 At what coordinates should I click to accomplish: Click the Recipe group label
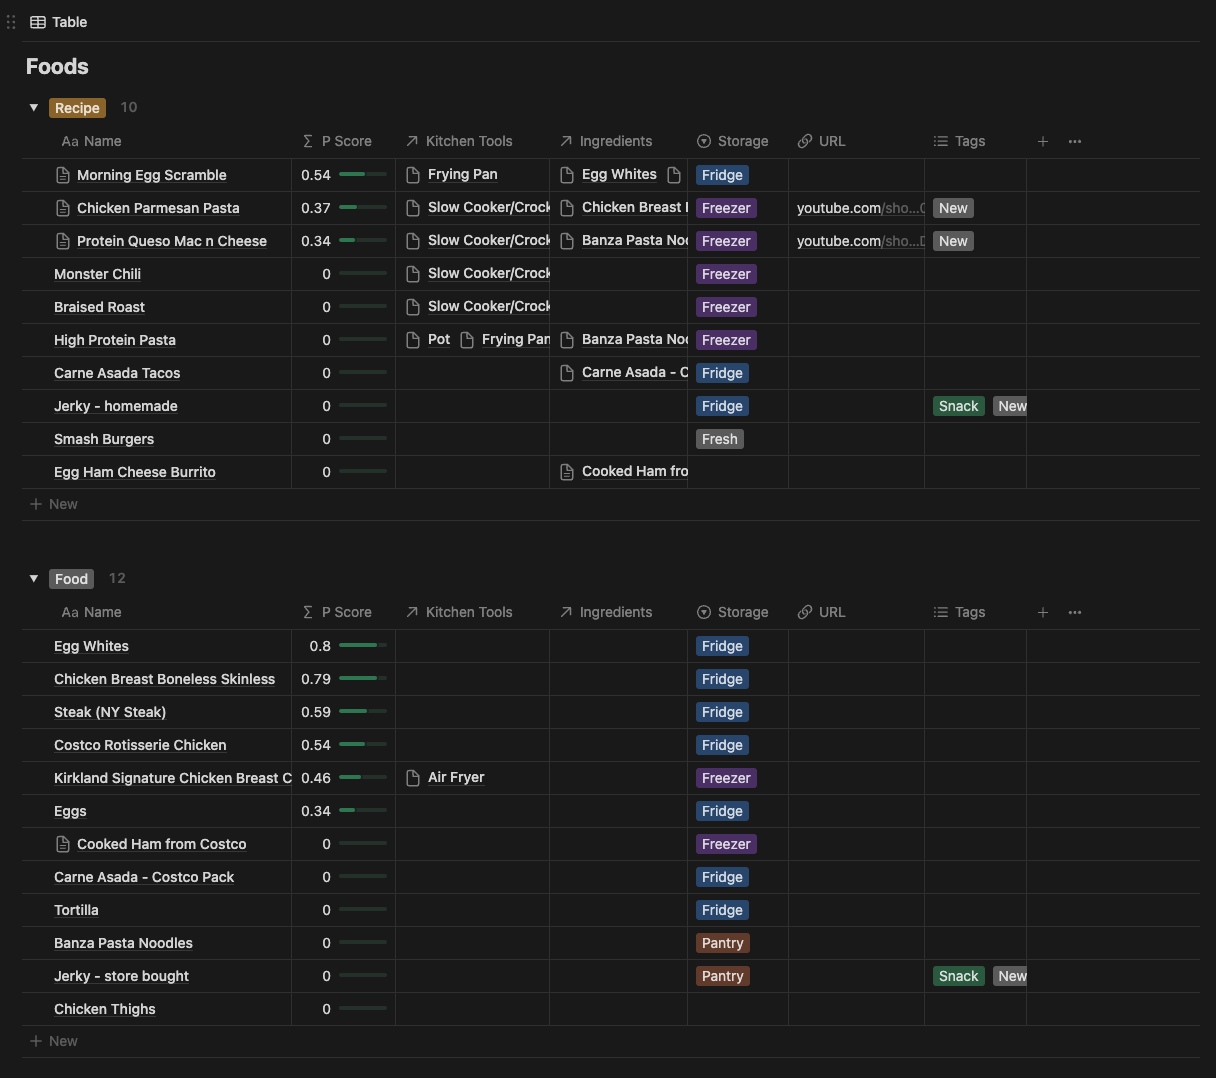(77, 108)
